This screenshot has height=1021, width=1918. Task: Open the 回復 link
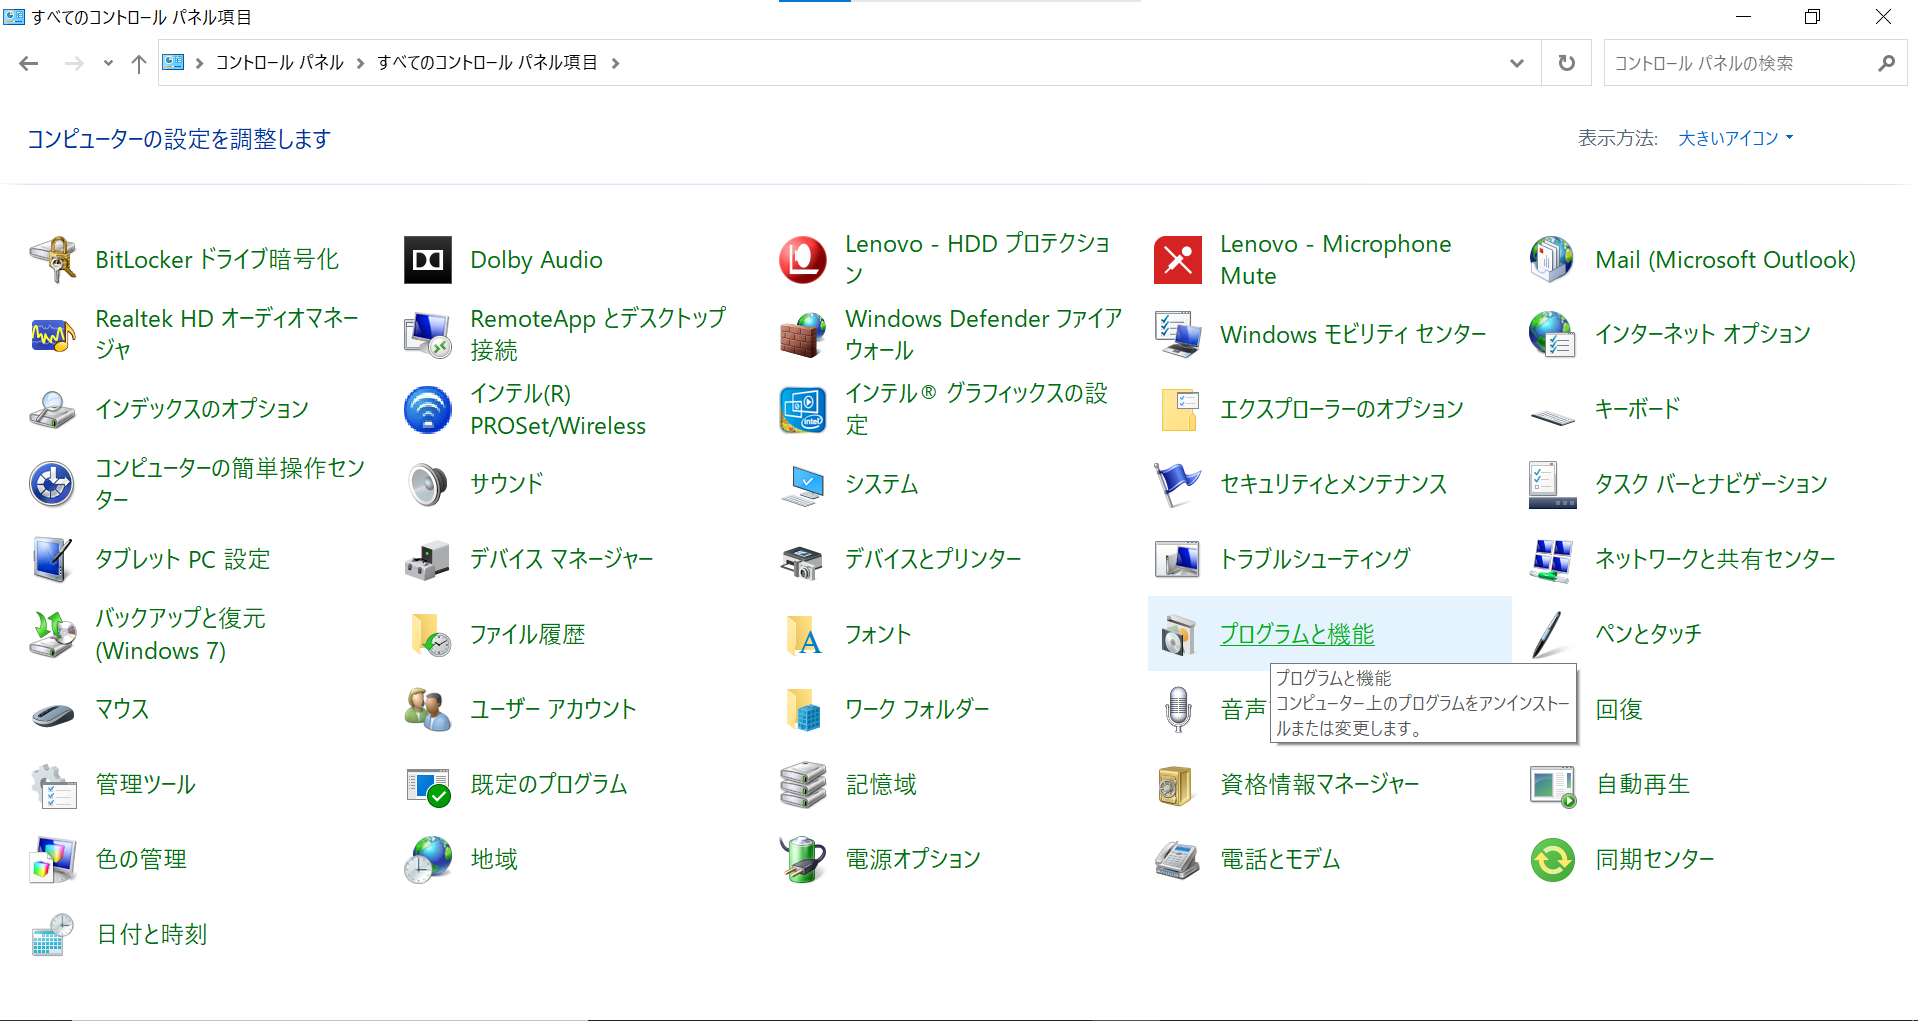click(x=1619, y=709)
